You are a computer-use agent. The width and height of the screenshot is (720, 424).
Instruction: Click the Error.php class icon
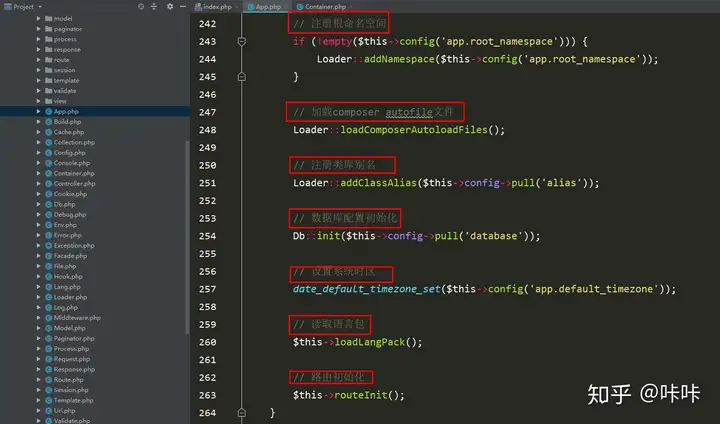(x=49, y=235)
